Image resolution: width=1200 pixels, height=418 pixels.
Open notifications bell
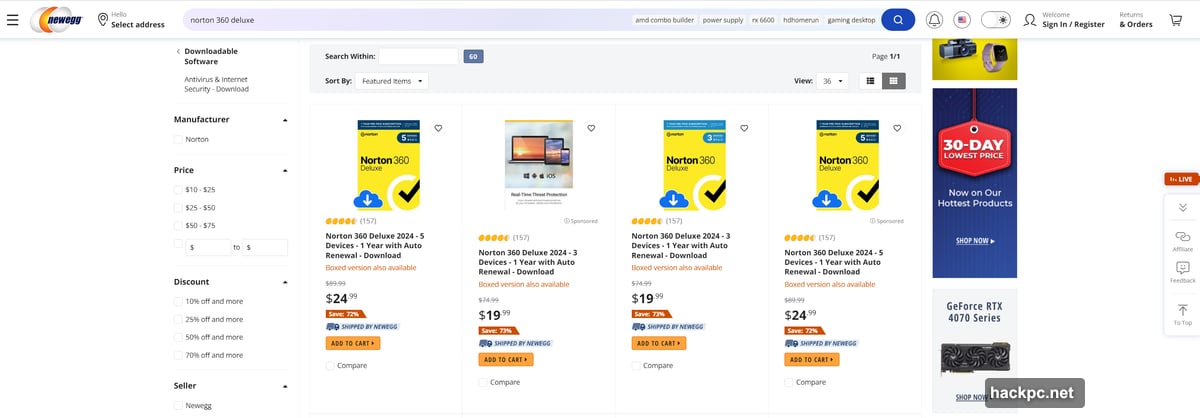pyautogui.click(x=934, y=20)
